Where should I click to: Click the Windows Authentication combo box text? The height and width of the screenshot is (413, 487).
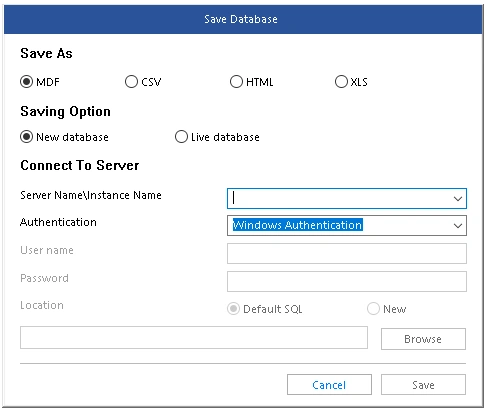(297, 225)
